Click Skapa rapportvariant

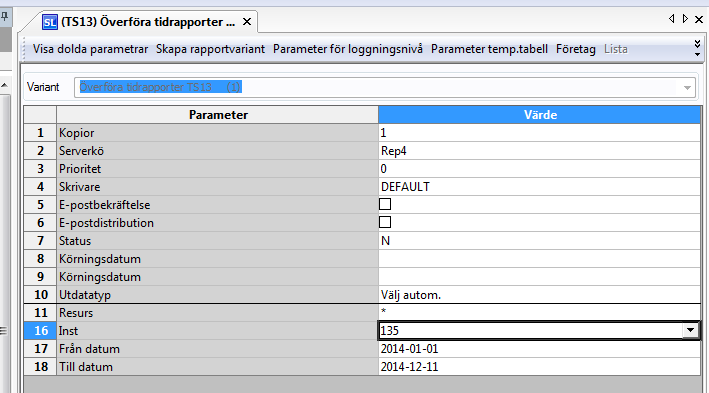tap(210, 49)
